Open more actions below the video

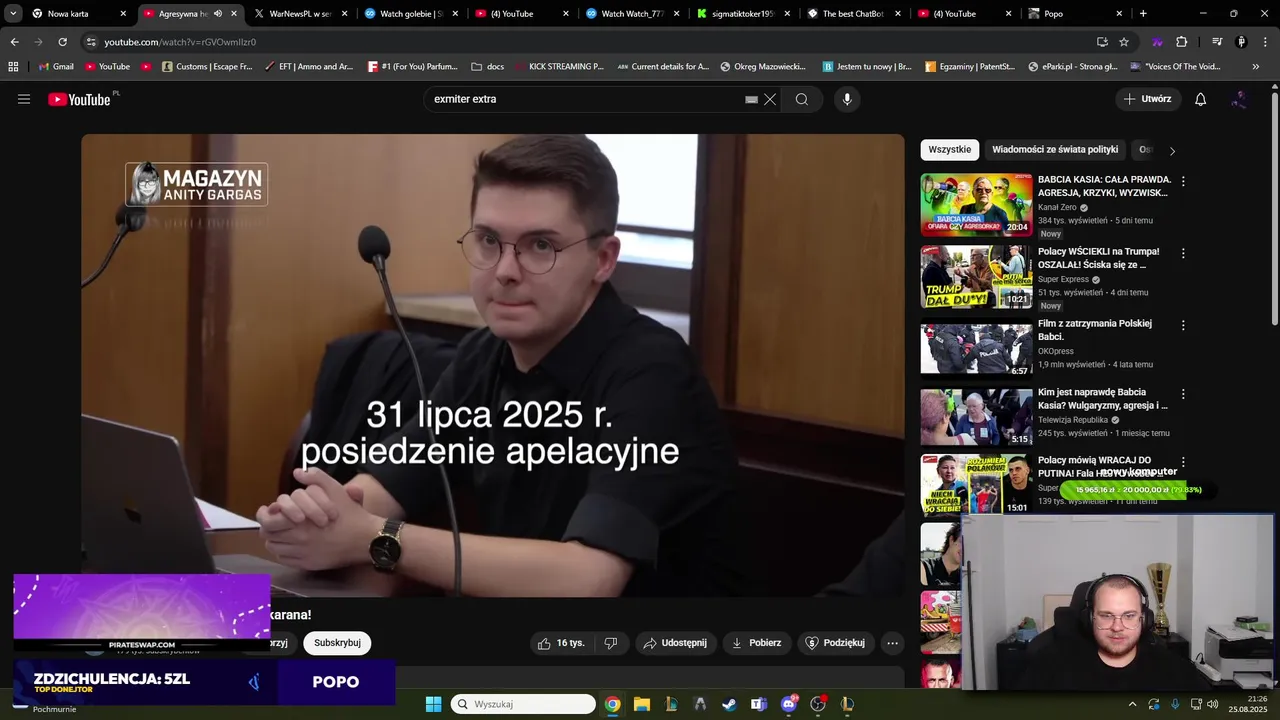click(x=892, y=643)
